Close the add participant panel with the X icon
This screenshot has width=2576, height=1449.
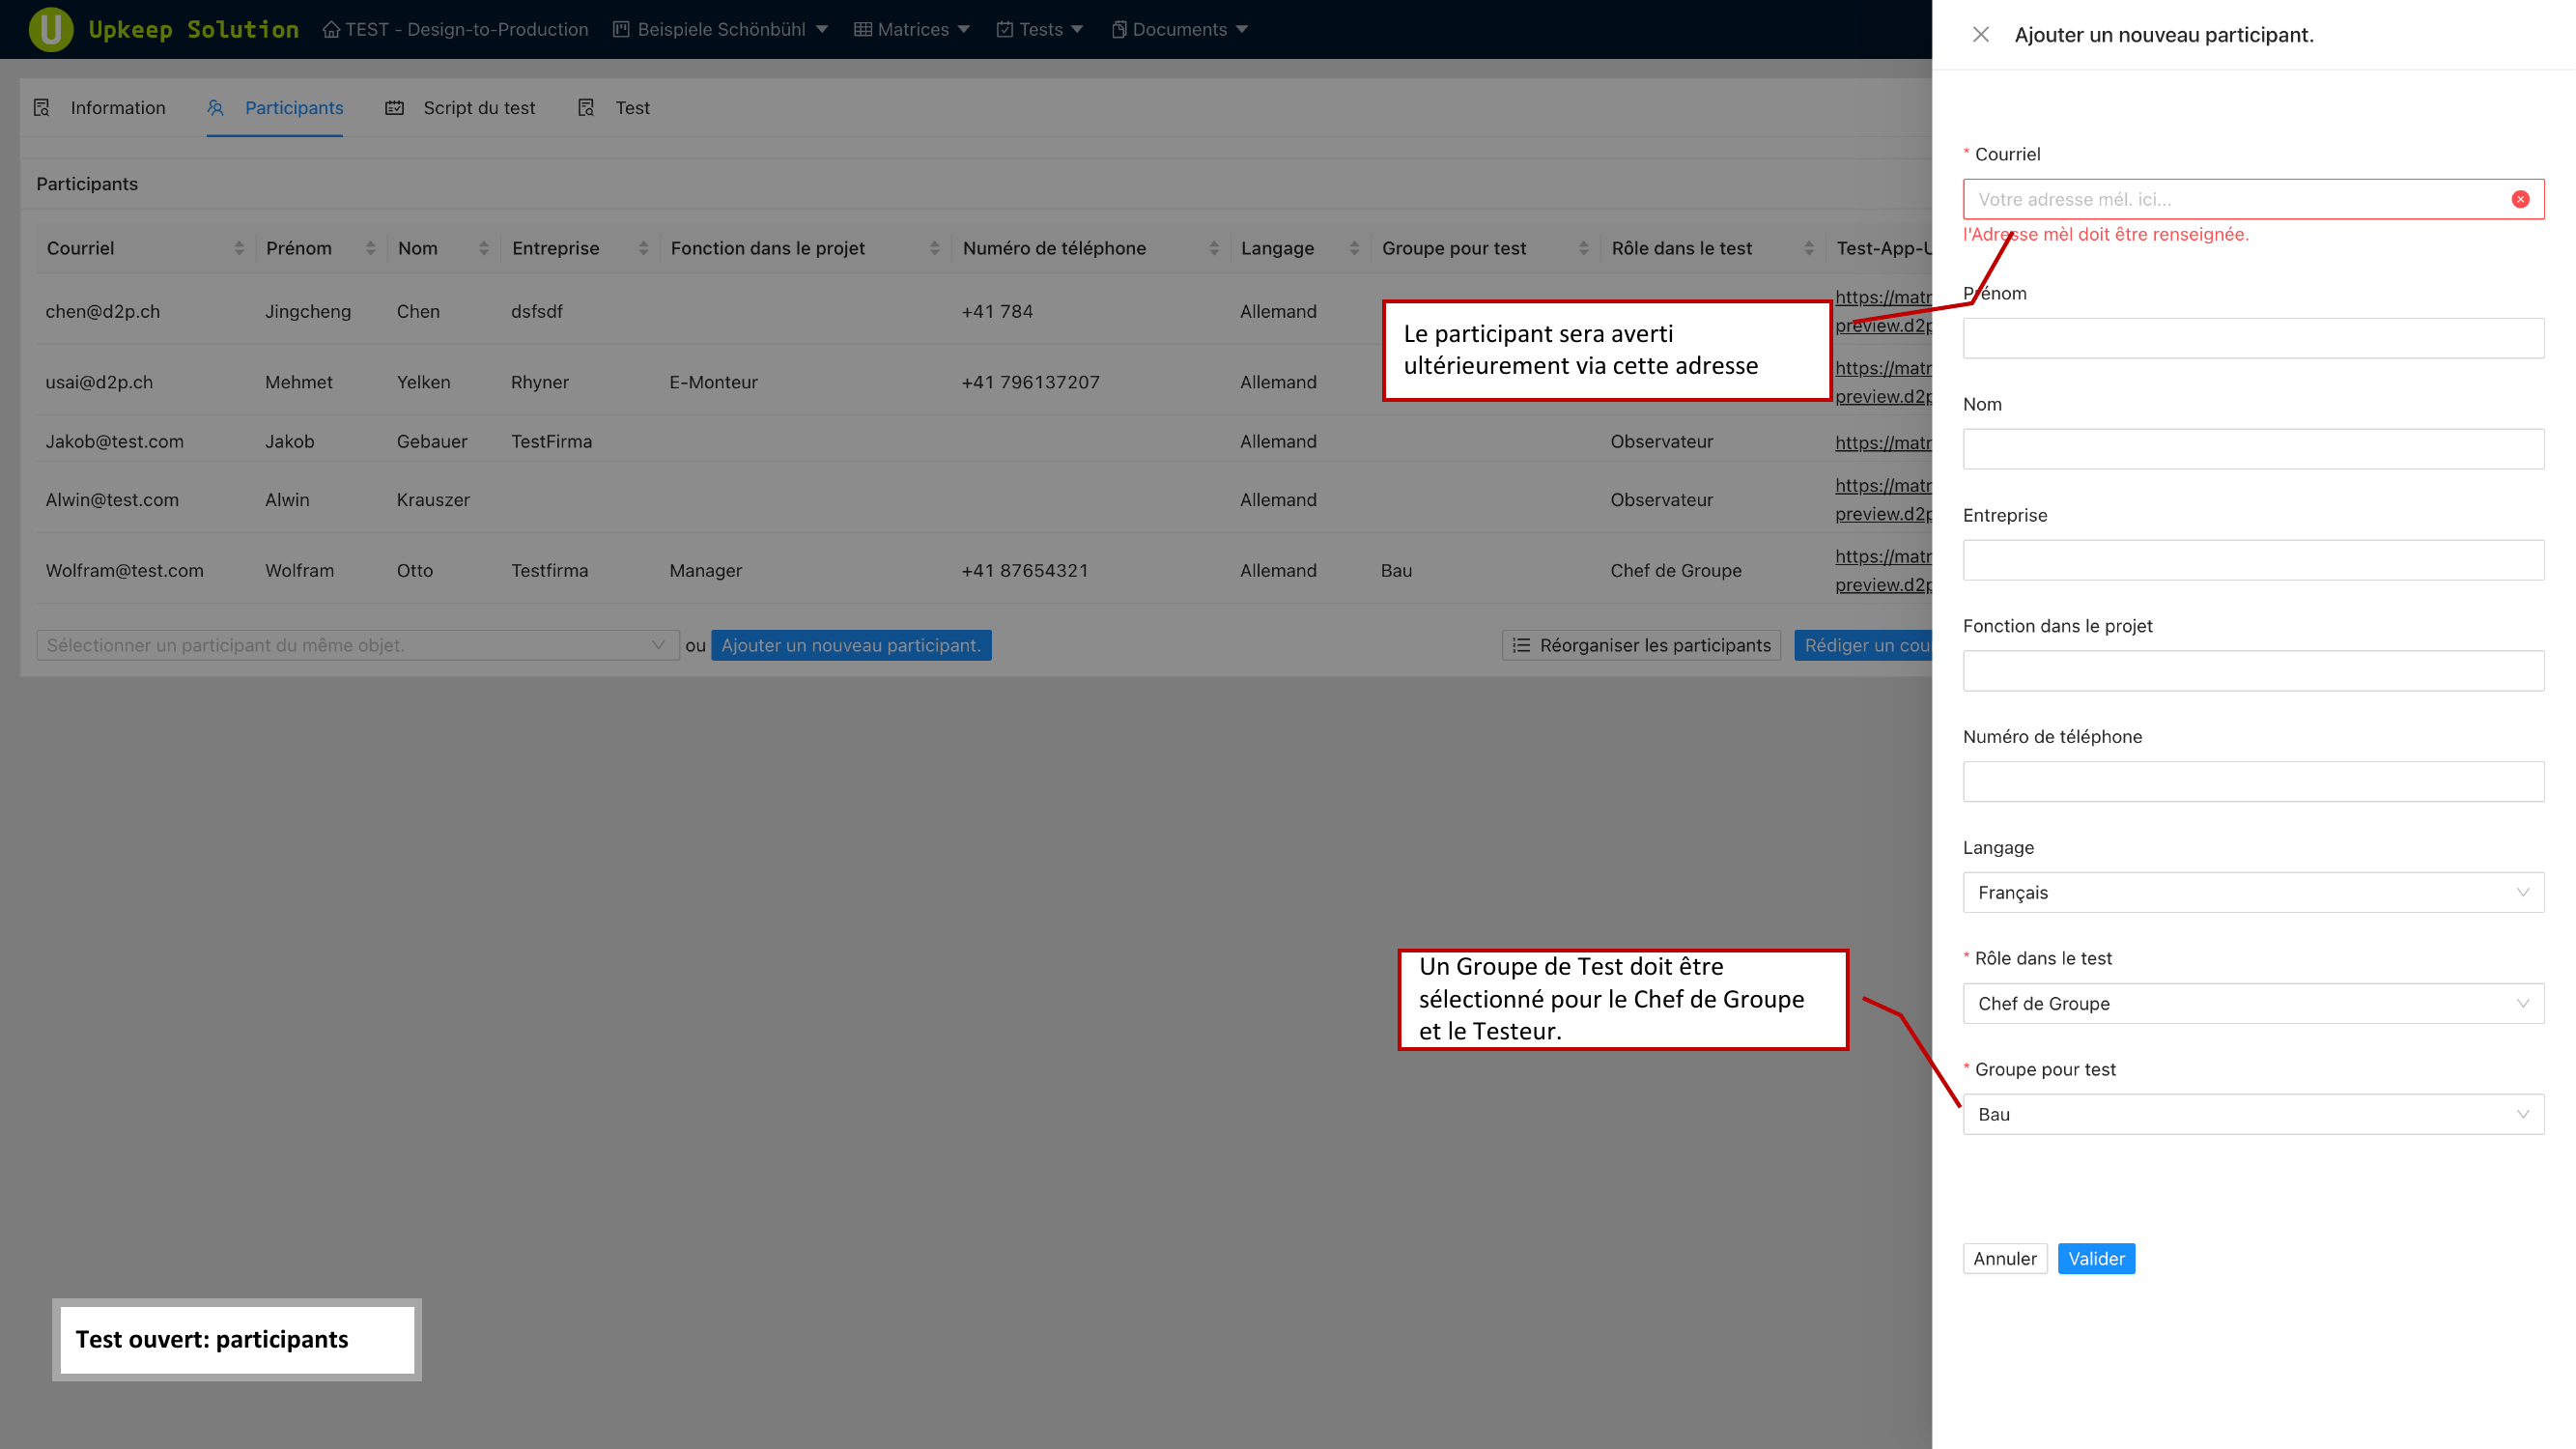point(1980,35)
